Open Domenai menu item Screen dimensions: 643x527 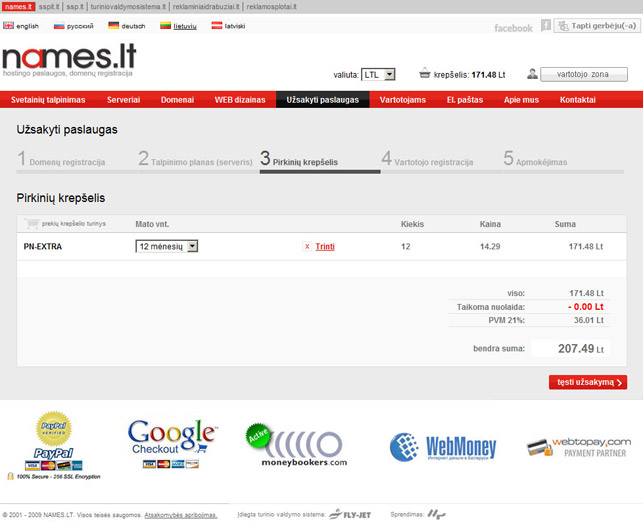(177, 100)
